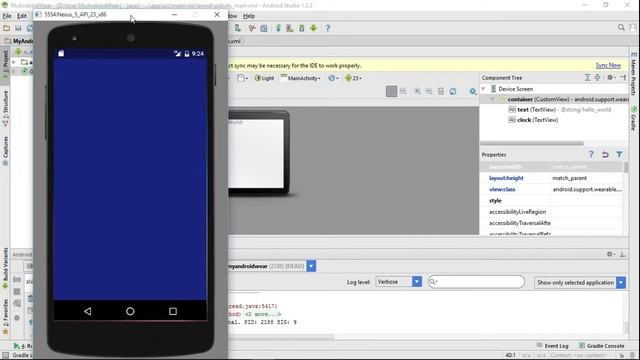The height and width of the screenshot is (360, 640).
Task: Open the Gradle side tab
Action: 634,119
